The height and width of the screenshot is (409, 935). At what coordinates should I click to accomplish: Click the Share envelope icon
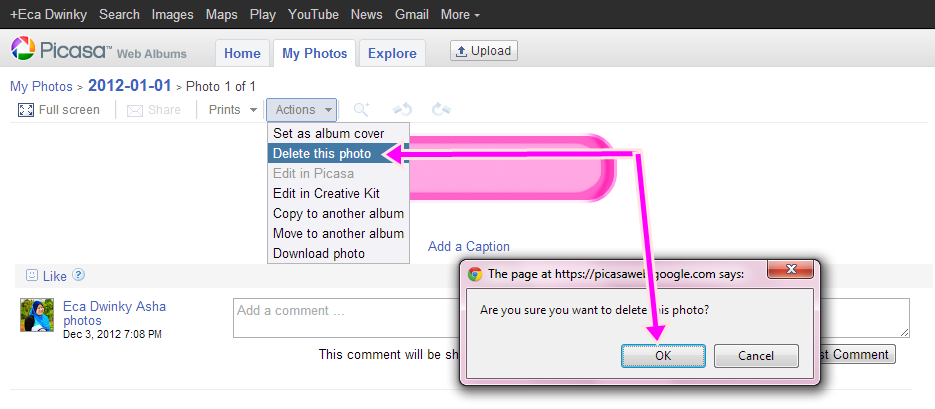[x=135, y=111]
